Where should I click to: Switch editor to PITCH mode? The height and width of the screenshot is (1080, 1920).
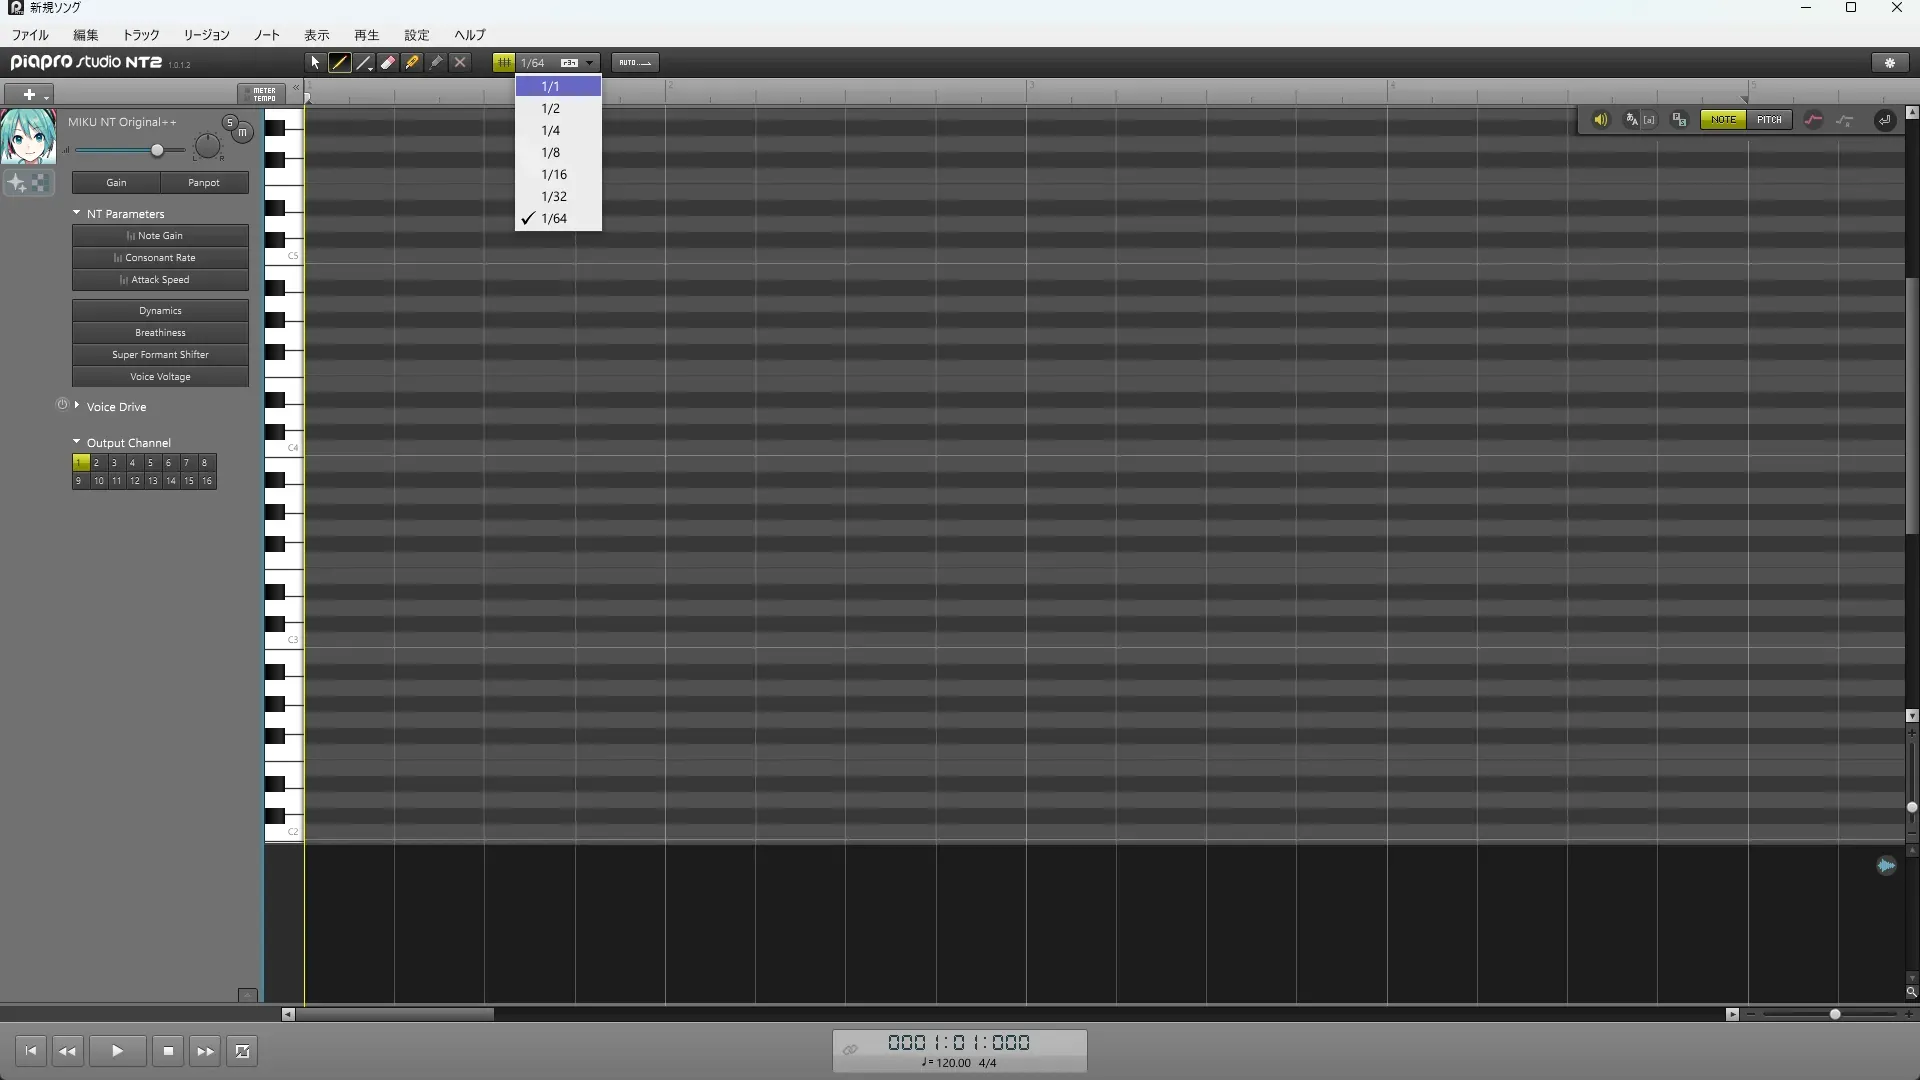coord(1769,120)
